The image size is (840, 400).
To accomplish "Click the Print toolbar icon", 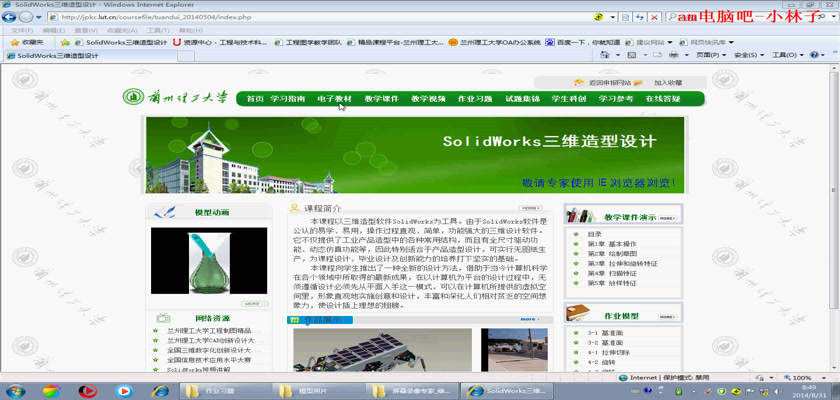I will tap(674, 55).
